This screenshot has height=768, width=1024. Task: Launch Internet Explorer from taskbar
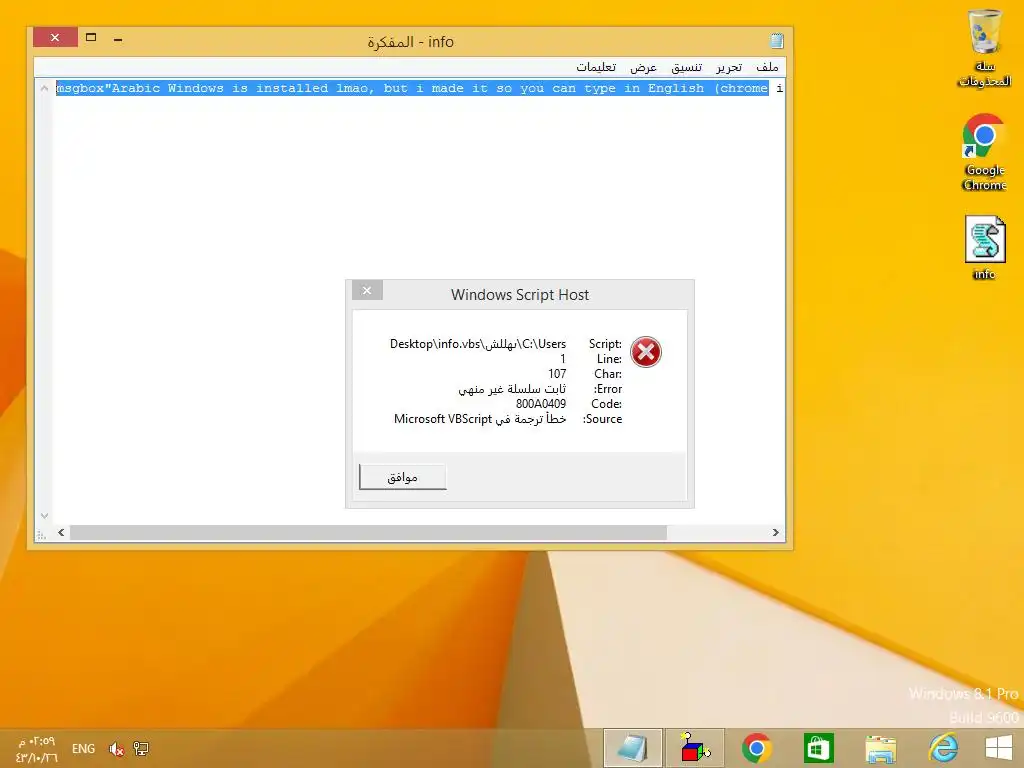coord(942,748)
